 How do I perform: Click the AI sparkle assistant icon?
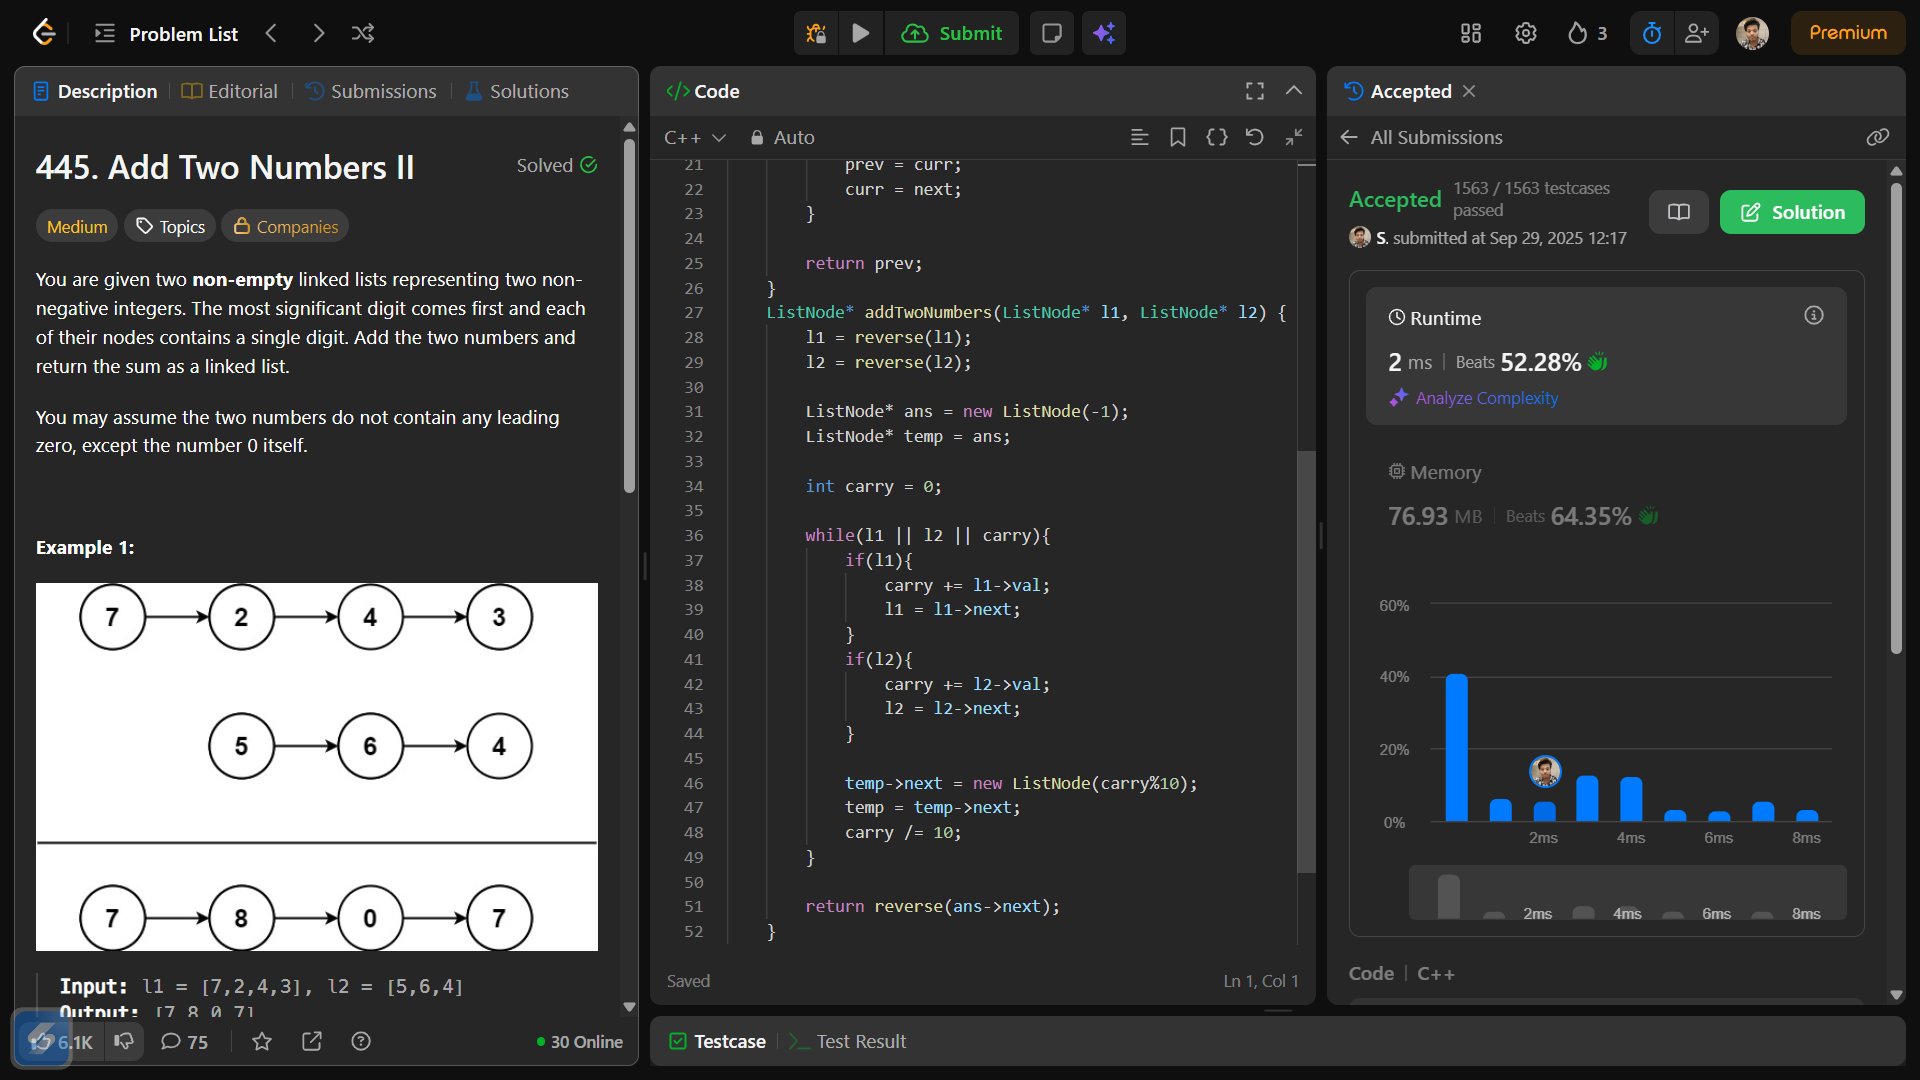1104,33
